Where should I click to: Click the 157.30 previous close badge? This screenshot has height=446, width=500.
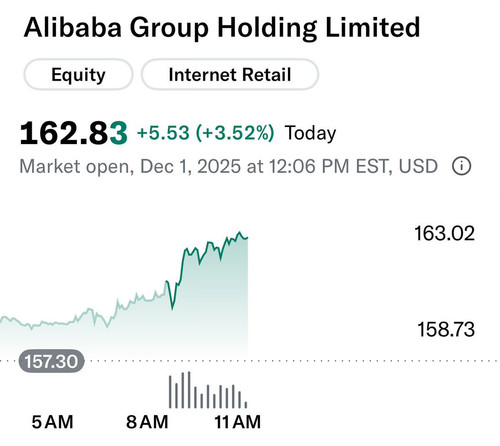[x=51, y=361]
